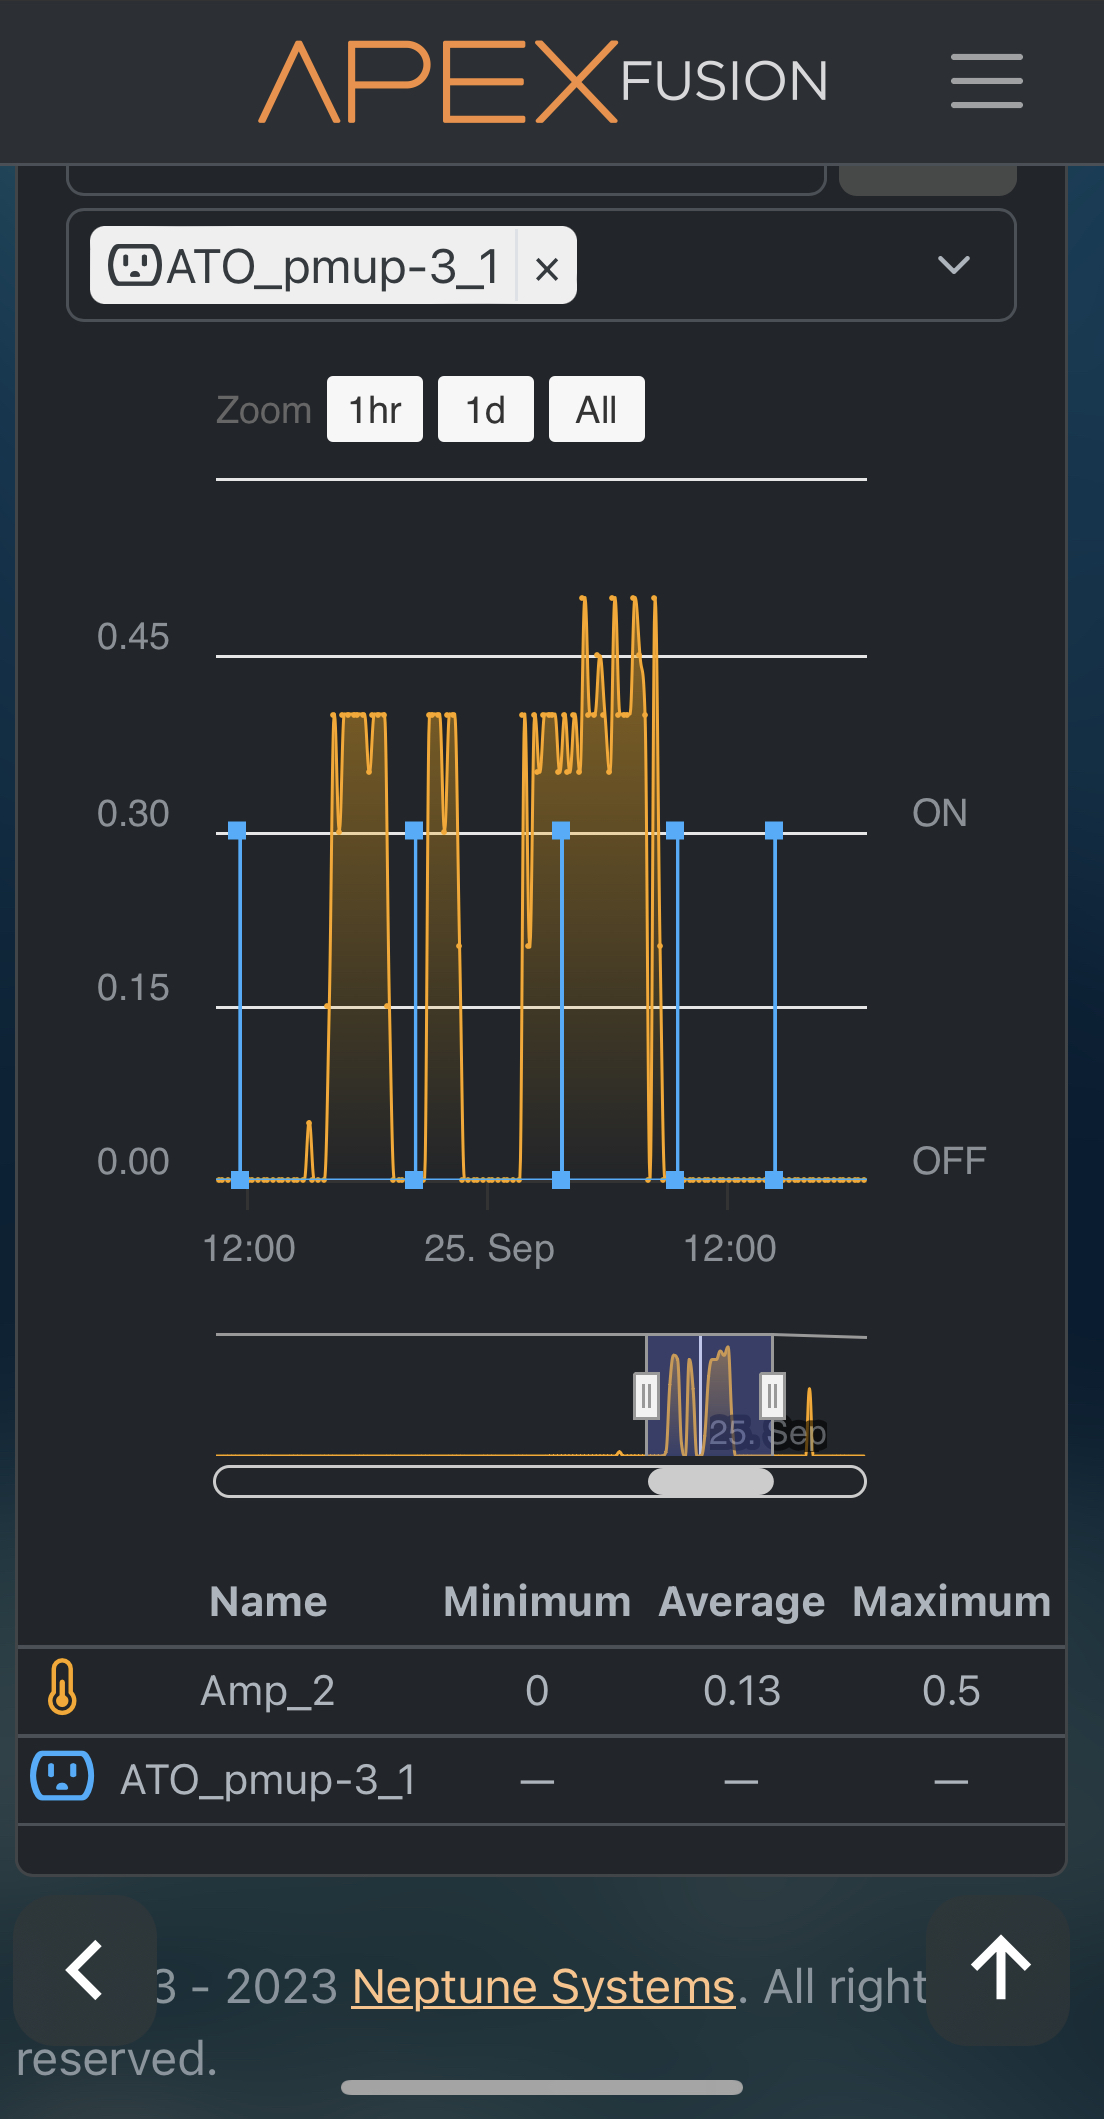Set zoom to 1d
Image resolution: width=1104 pixels, height=2119 pixels.
coord(485,410)
